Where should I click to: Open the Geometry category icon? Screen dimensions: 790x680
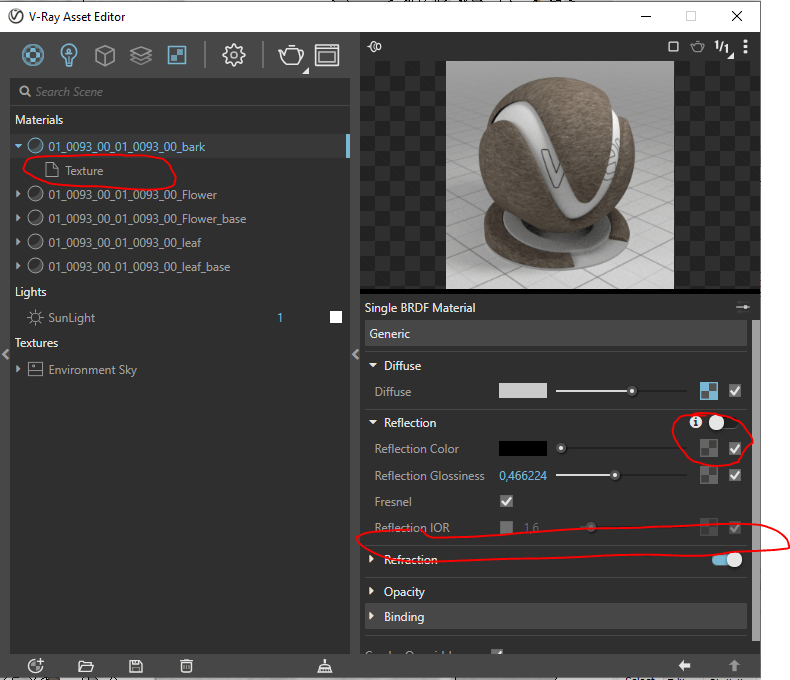(x=105, y=55)
